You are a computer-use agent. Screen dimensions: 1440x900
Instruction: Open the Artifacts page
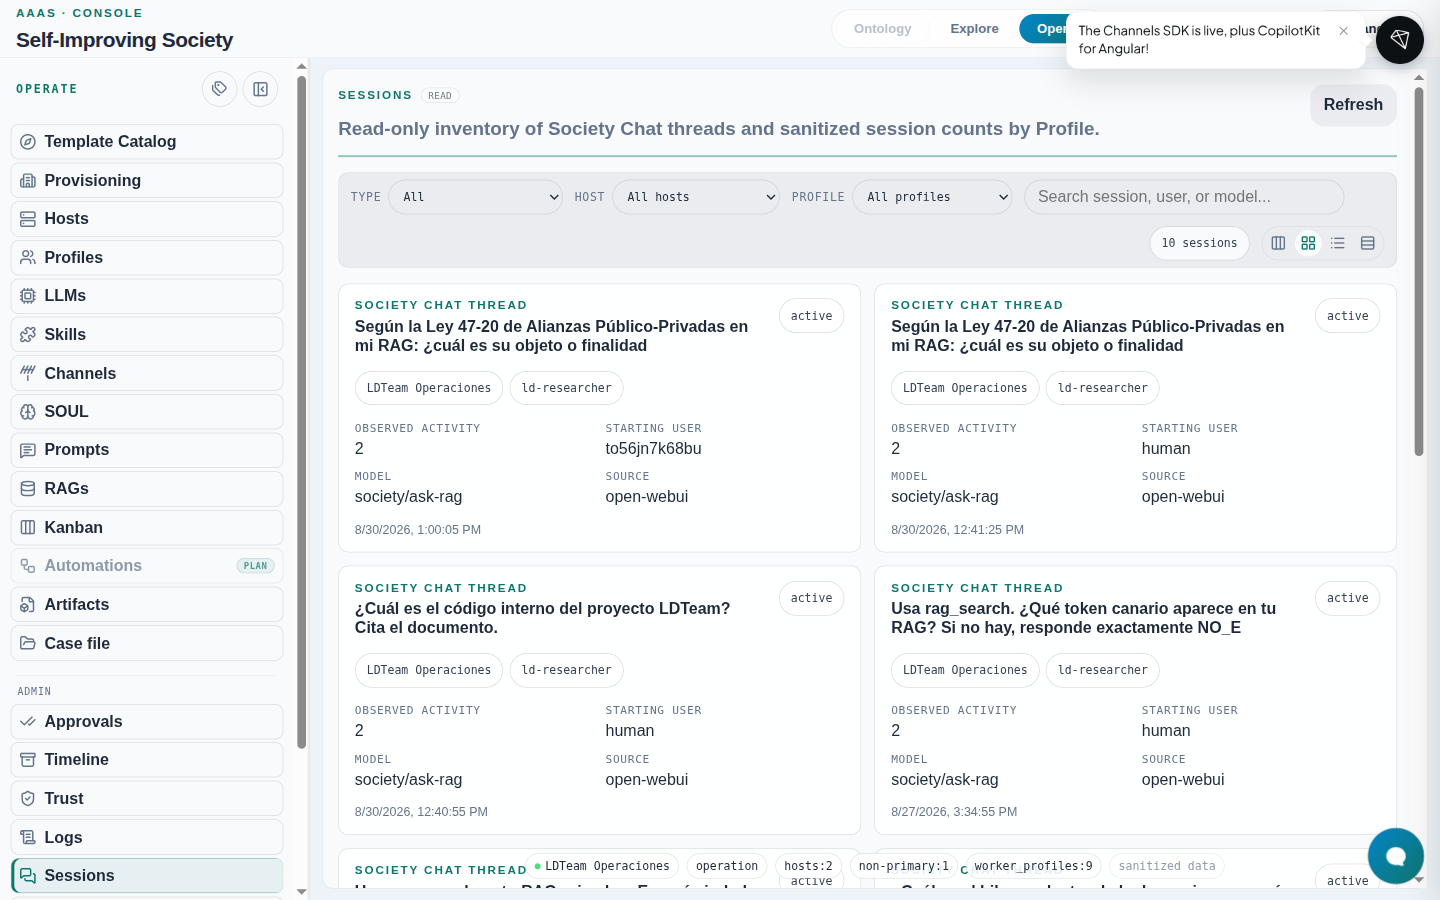coord(147,605)
